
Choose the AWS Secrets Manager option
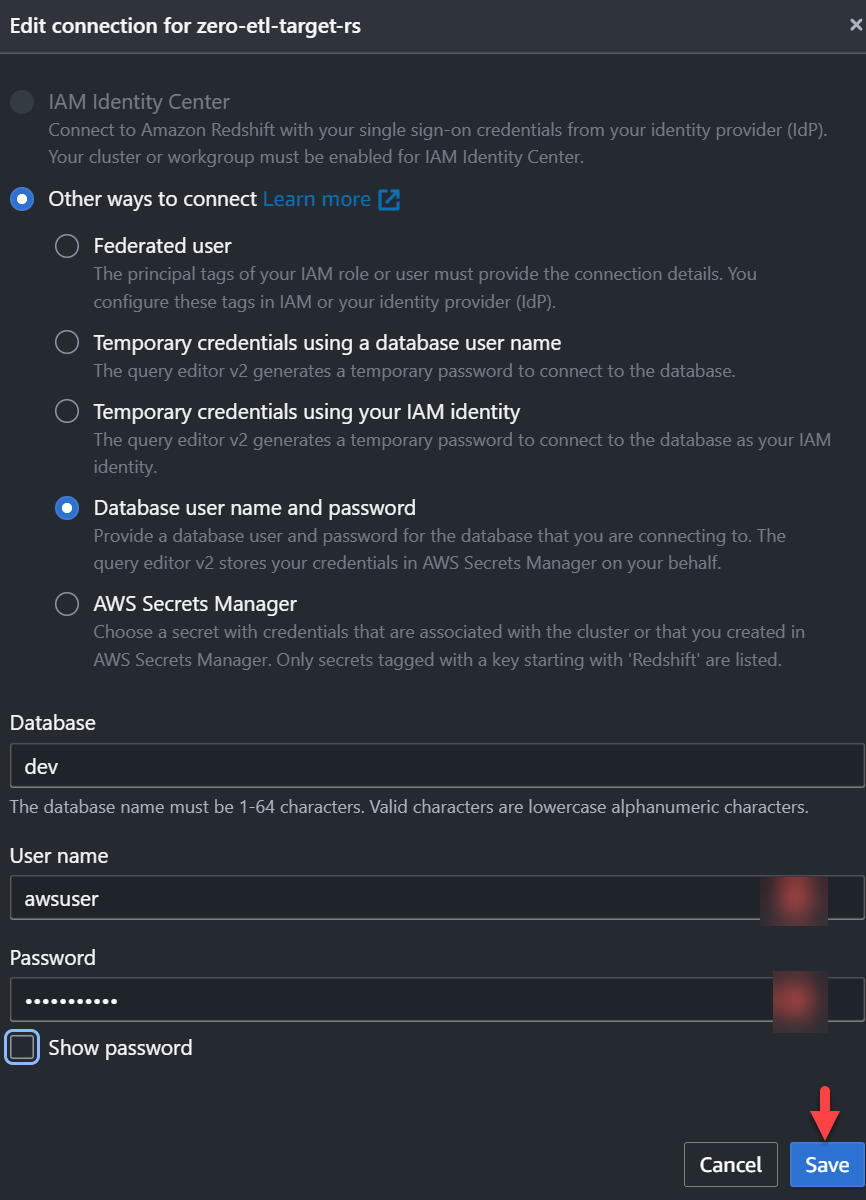(66, 604)
